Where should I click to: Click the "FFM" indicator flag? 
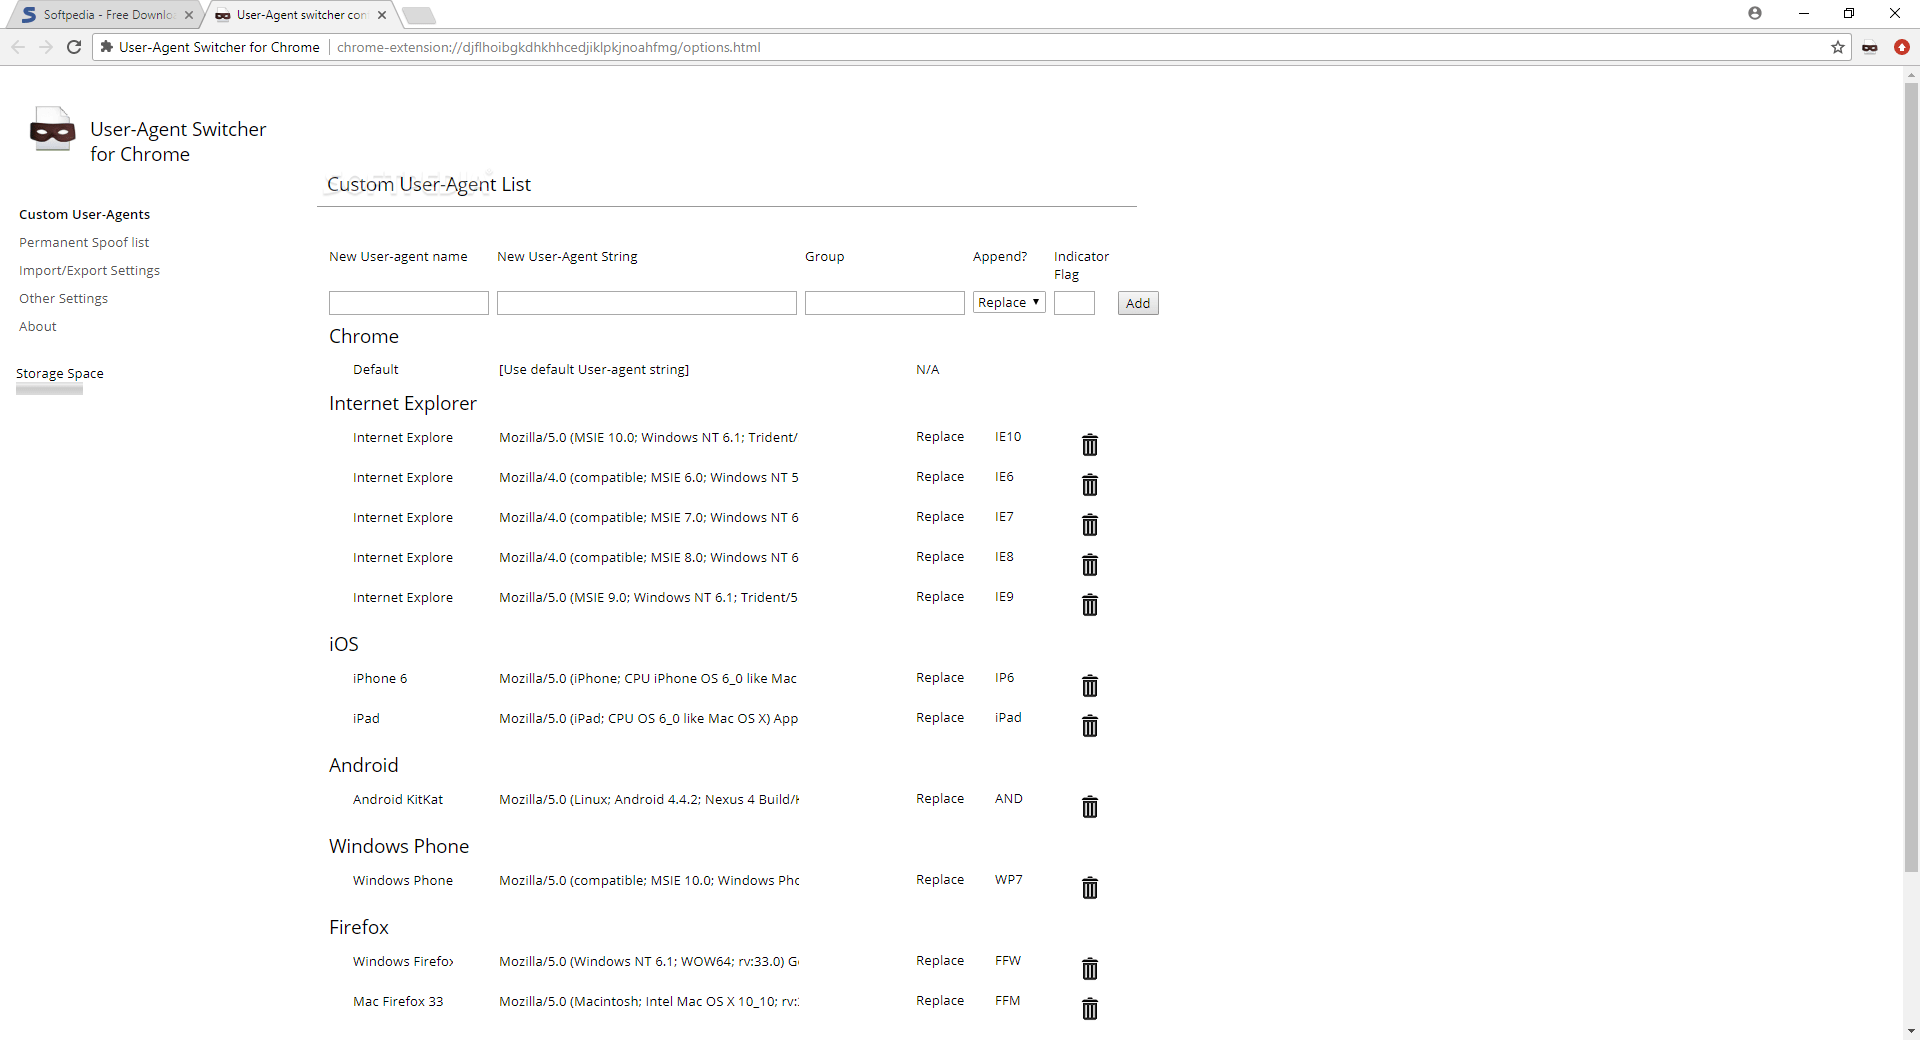pyautogui.click(x=1008, y=1000)
